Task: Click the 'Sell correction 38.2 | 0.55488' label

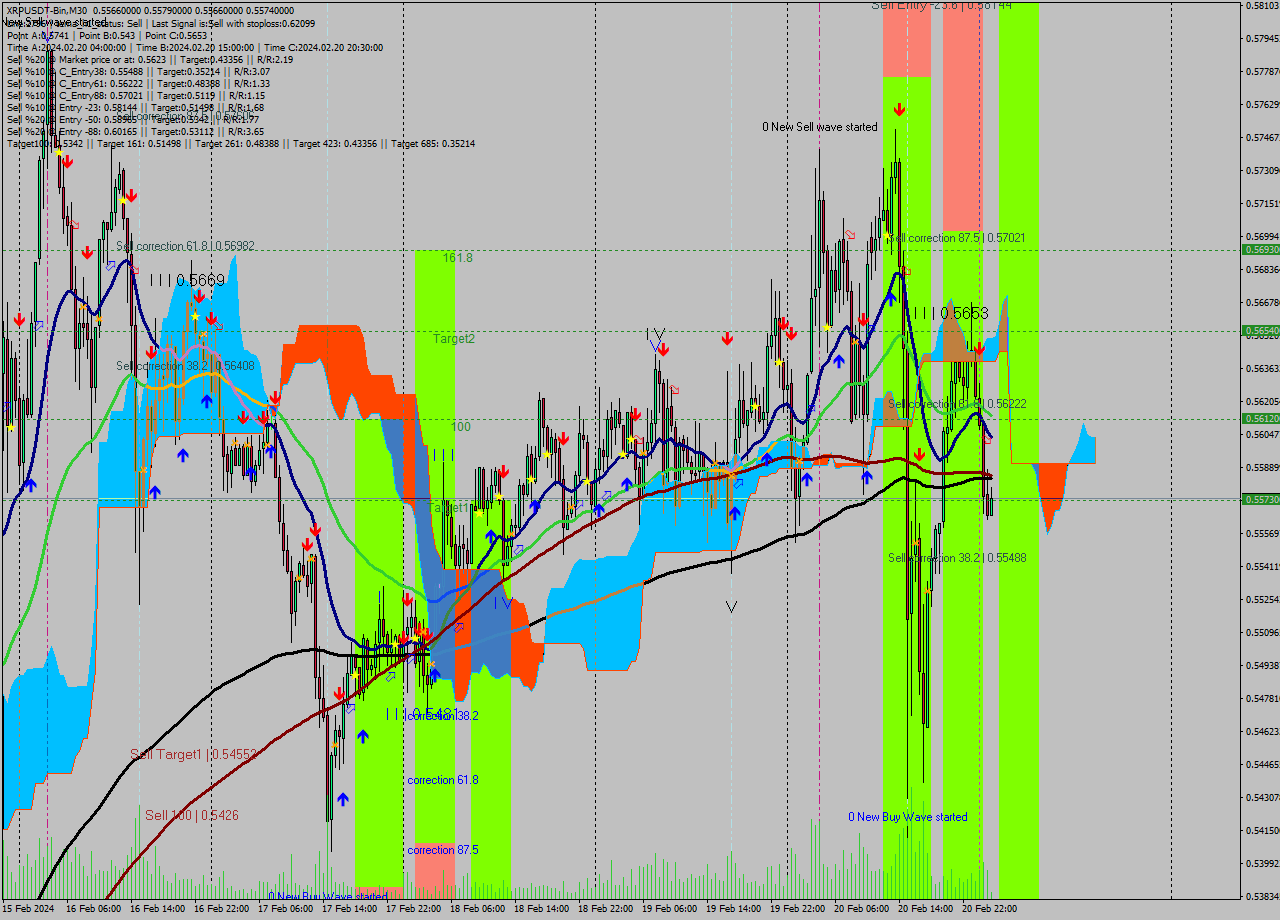Action: pyautogui.click(x=957, y=558)
